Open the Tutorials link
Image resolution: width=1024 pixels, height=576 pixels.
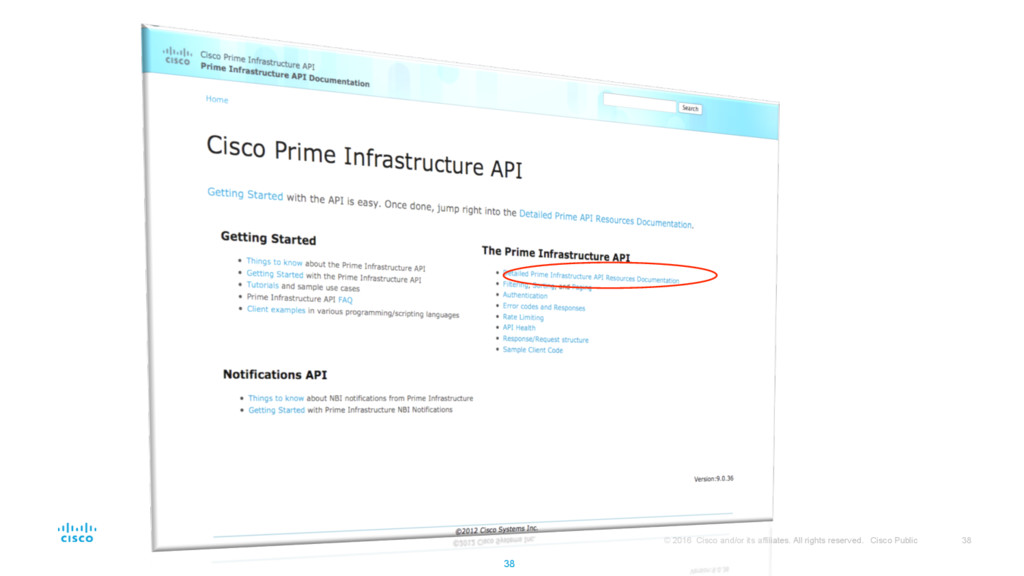tap(262, 285)
